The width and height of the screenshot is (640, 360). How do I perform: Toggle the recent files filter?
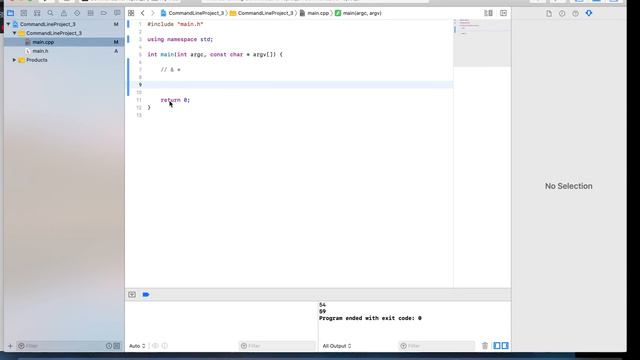tap(109, 346)
